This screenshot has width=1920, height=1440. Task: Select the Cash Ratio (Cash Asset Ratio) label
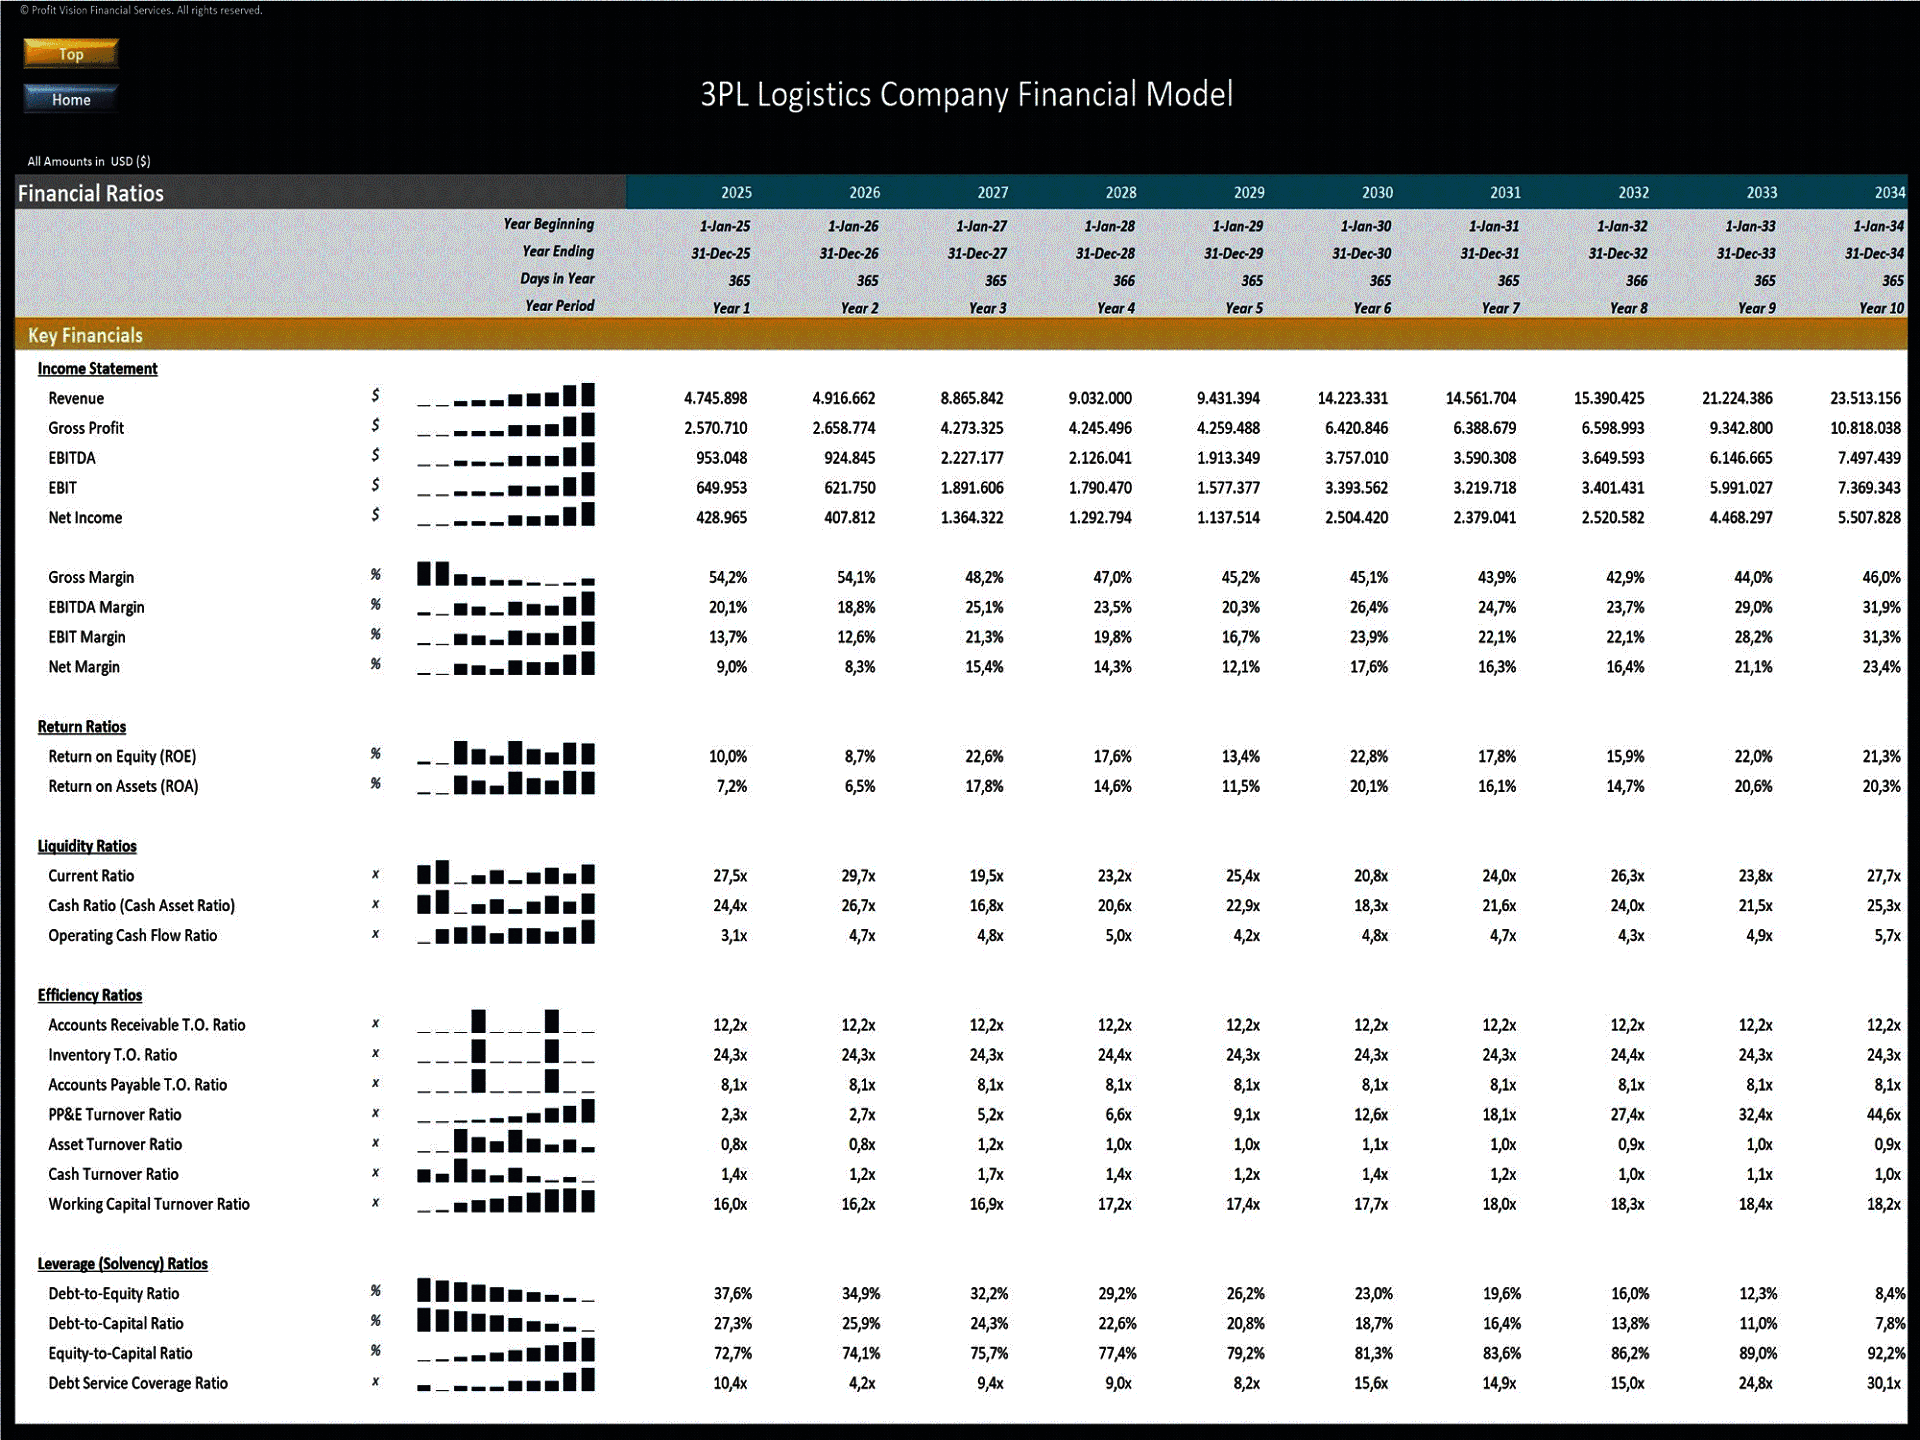(142, 906)
